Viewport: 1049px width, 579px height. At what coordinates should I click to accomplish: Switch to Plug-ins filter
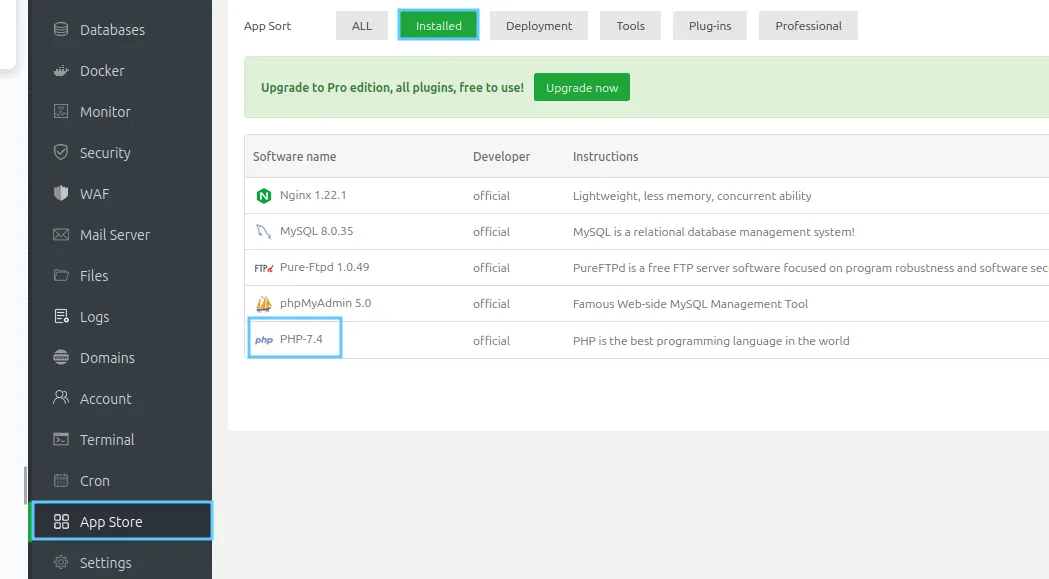(710, 25)
